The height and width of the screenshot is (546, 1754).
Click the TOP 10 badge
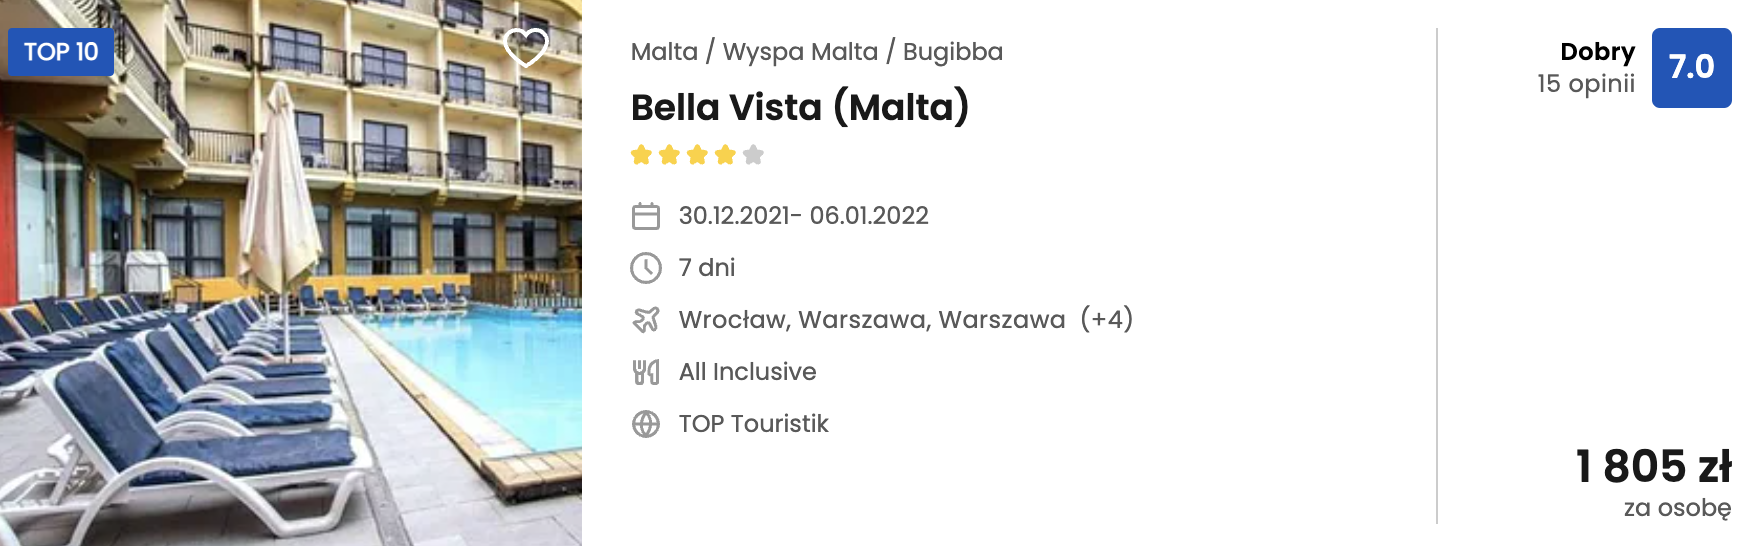pyautogui.click(x=61, y=52)
